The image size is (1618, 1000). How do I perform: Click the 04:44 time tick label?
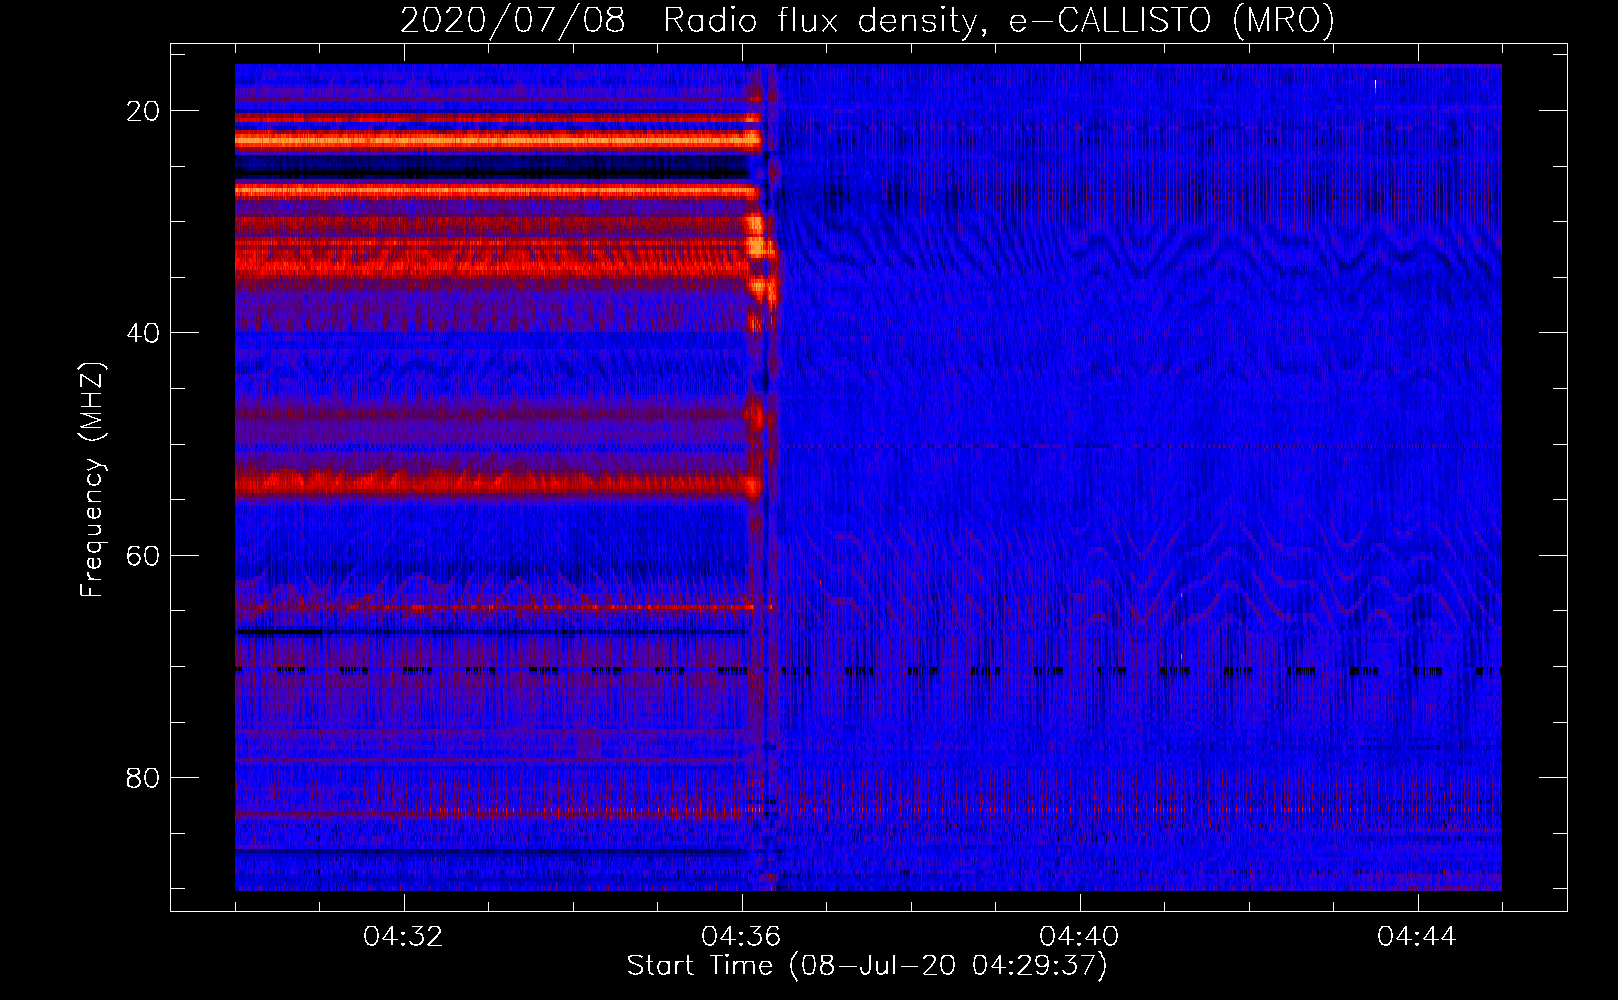click(x=1418, y=937)
